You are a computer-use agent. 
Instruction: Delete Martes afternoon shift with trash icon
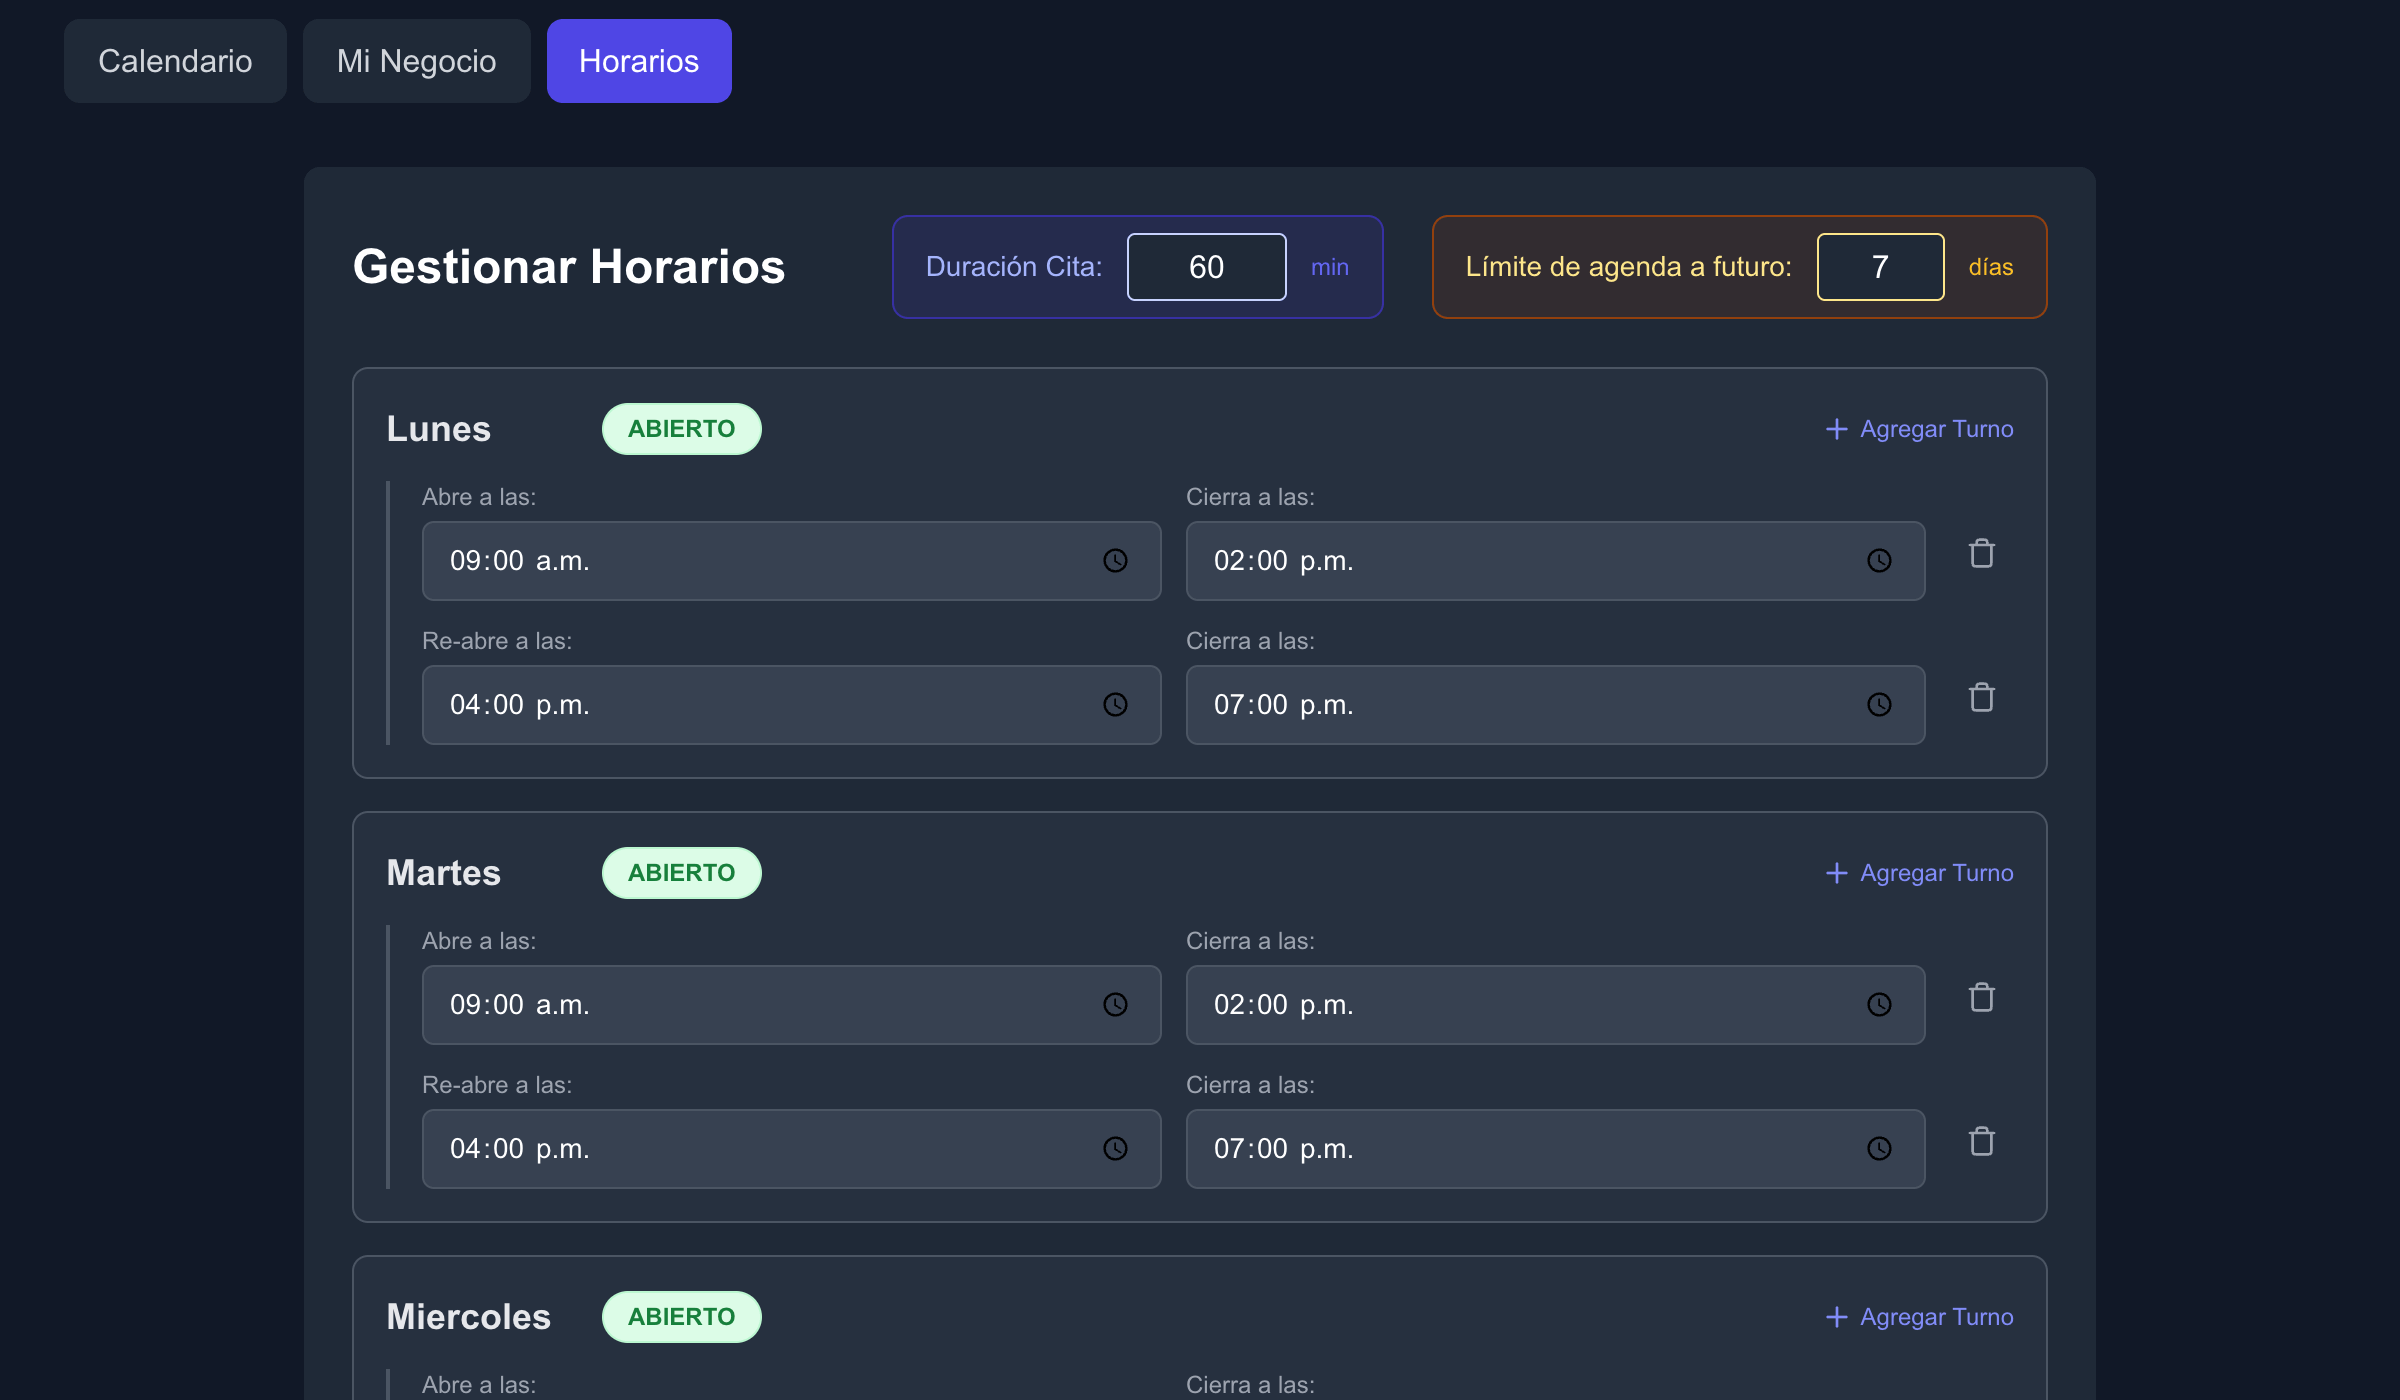click(1981, 1142)
